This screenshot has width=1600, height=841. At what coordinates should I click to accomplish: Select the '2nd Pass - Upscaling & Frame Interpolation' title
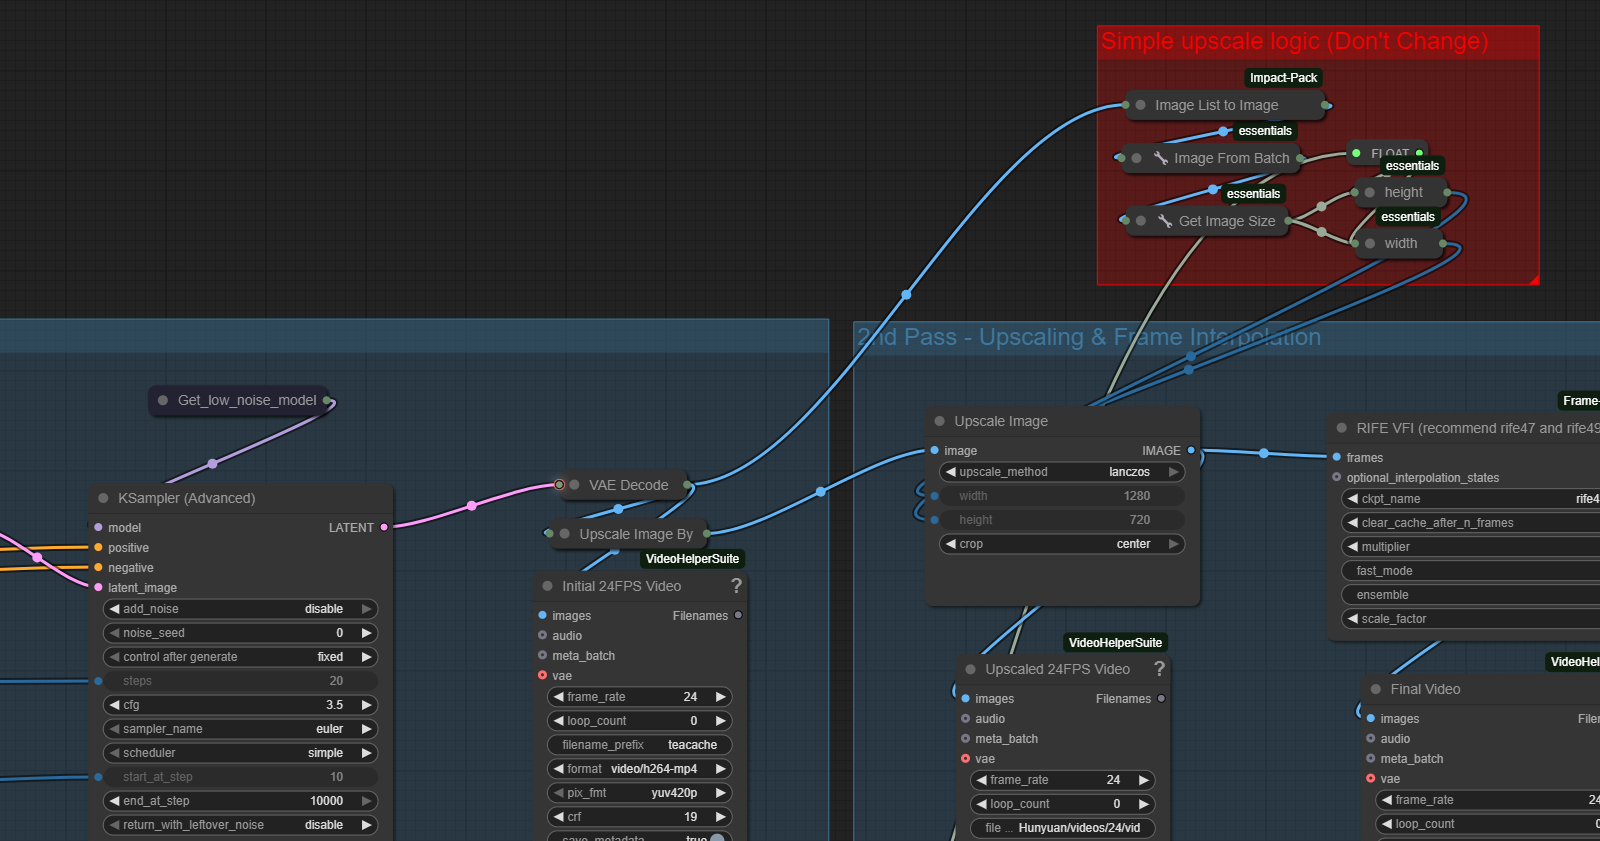[1089, 337]
